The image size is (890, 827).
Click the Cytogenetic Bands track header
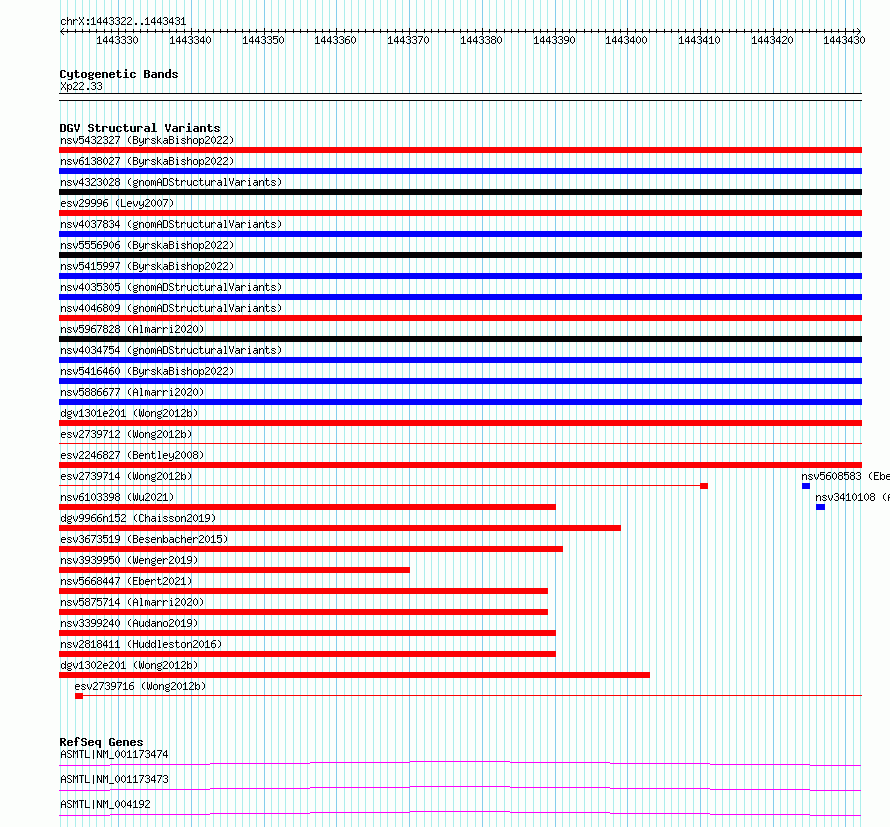pos(119,74)
